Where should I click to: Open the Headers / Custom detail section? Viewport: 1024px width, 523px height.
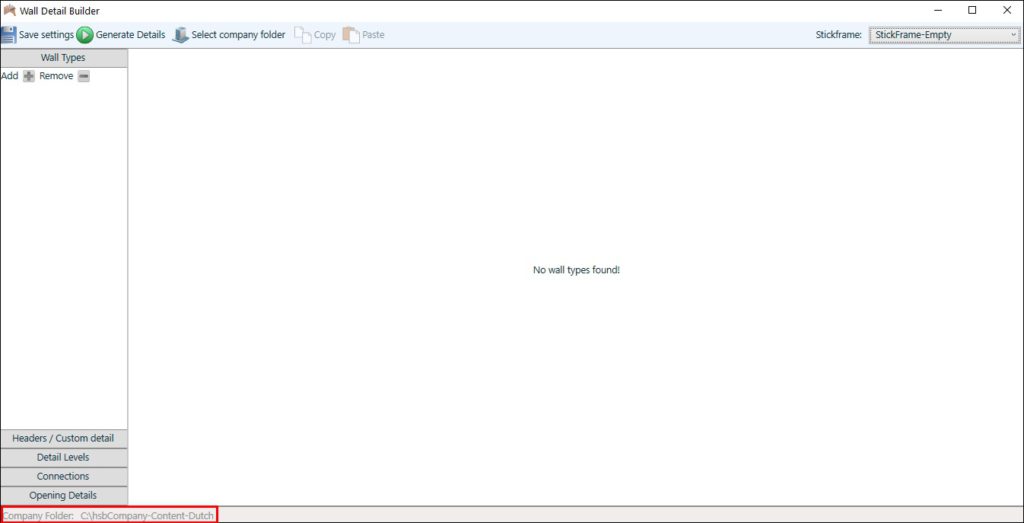point(63,438)
